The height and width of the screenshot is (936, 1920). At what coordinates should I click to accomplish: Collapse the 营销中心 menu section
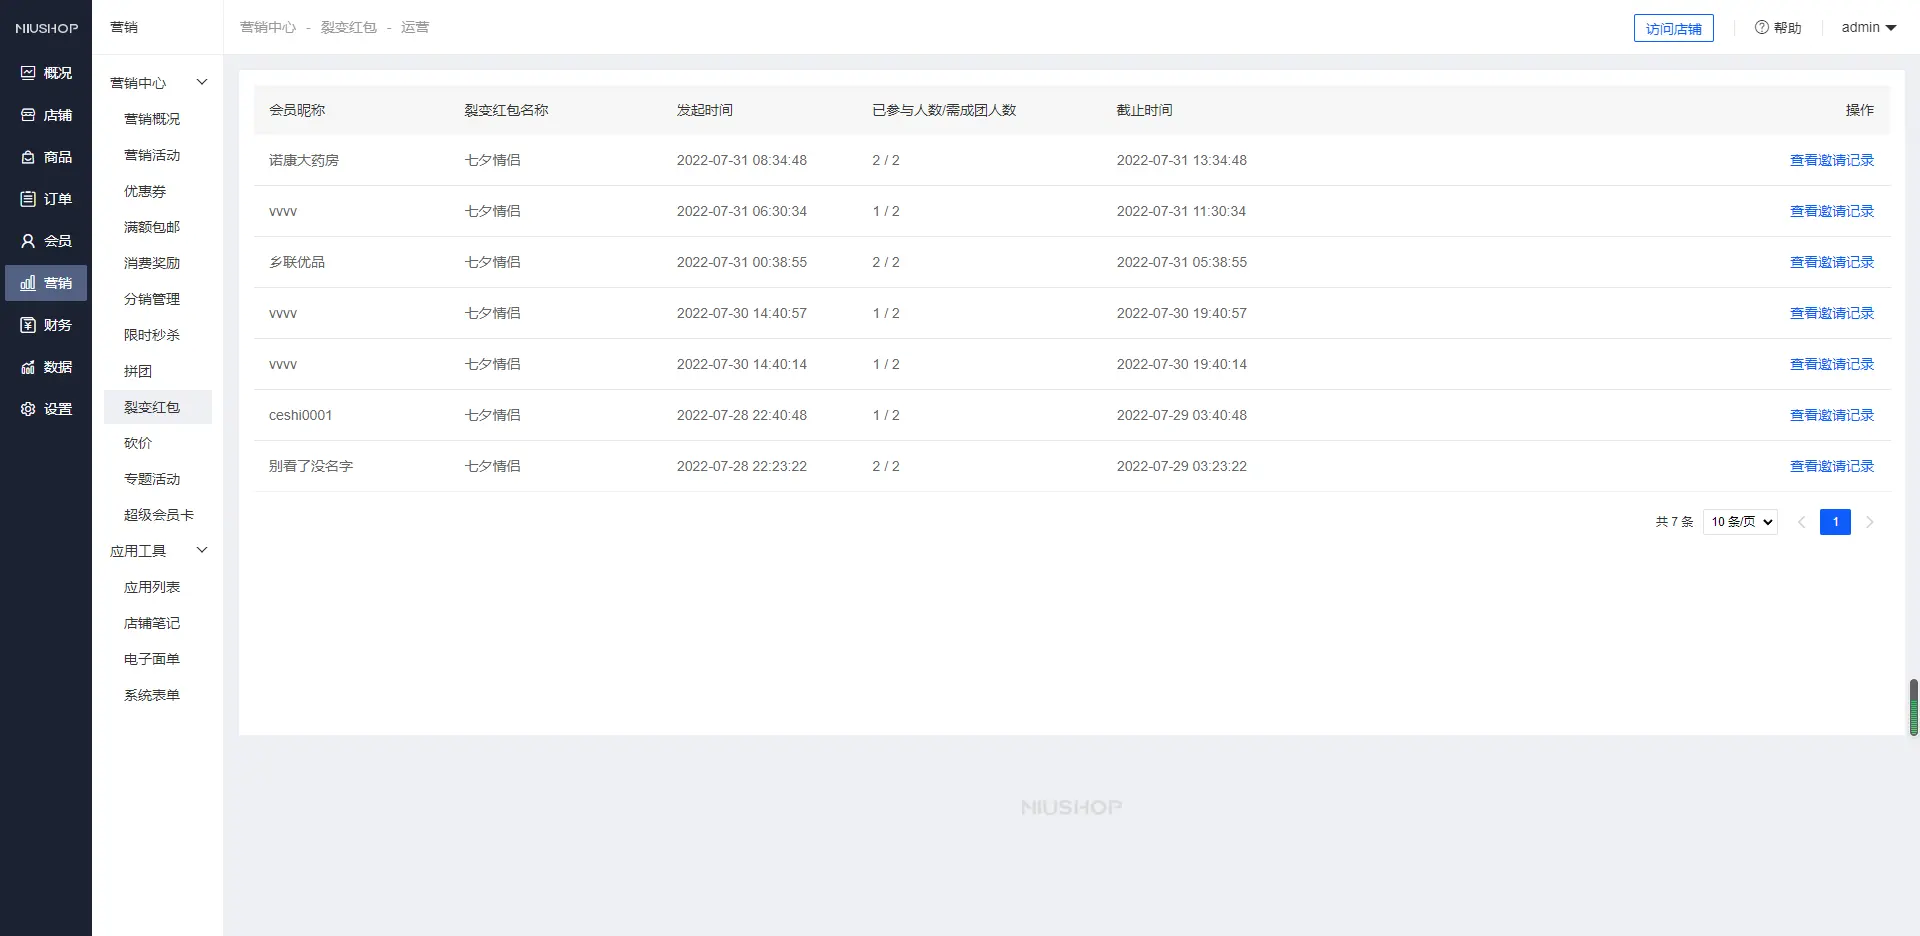(201, 82)
